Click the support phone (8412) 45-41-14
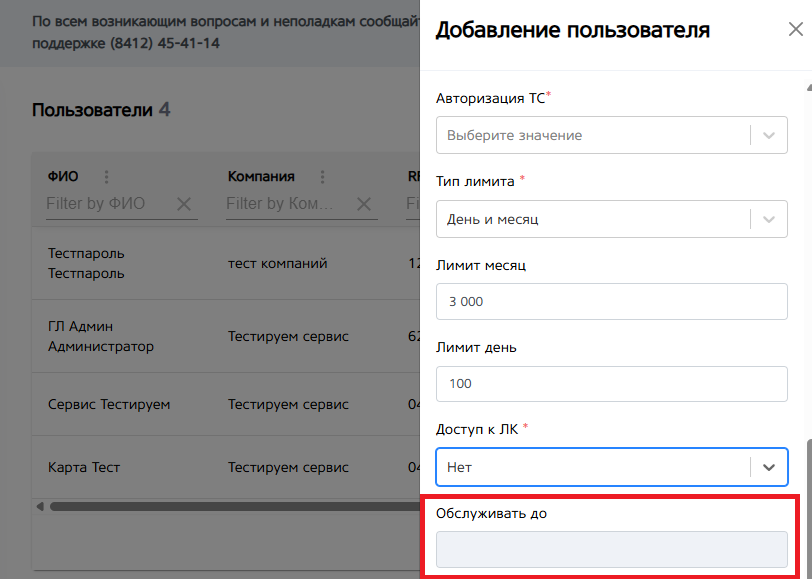The image size is (812, 579). click(x=165, y=43)
